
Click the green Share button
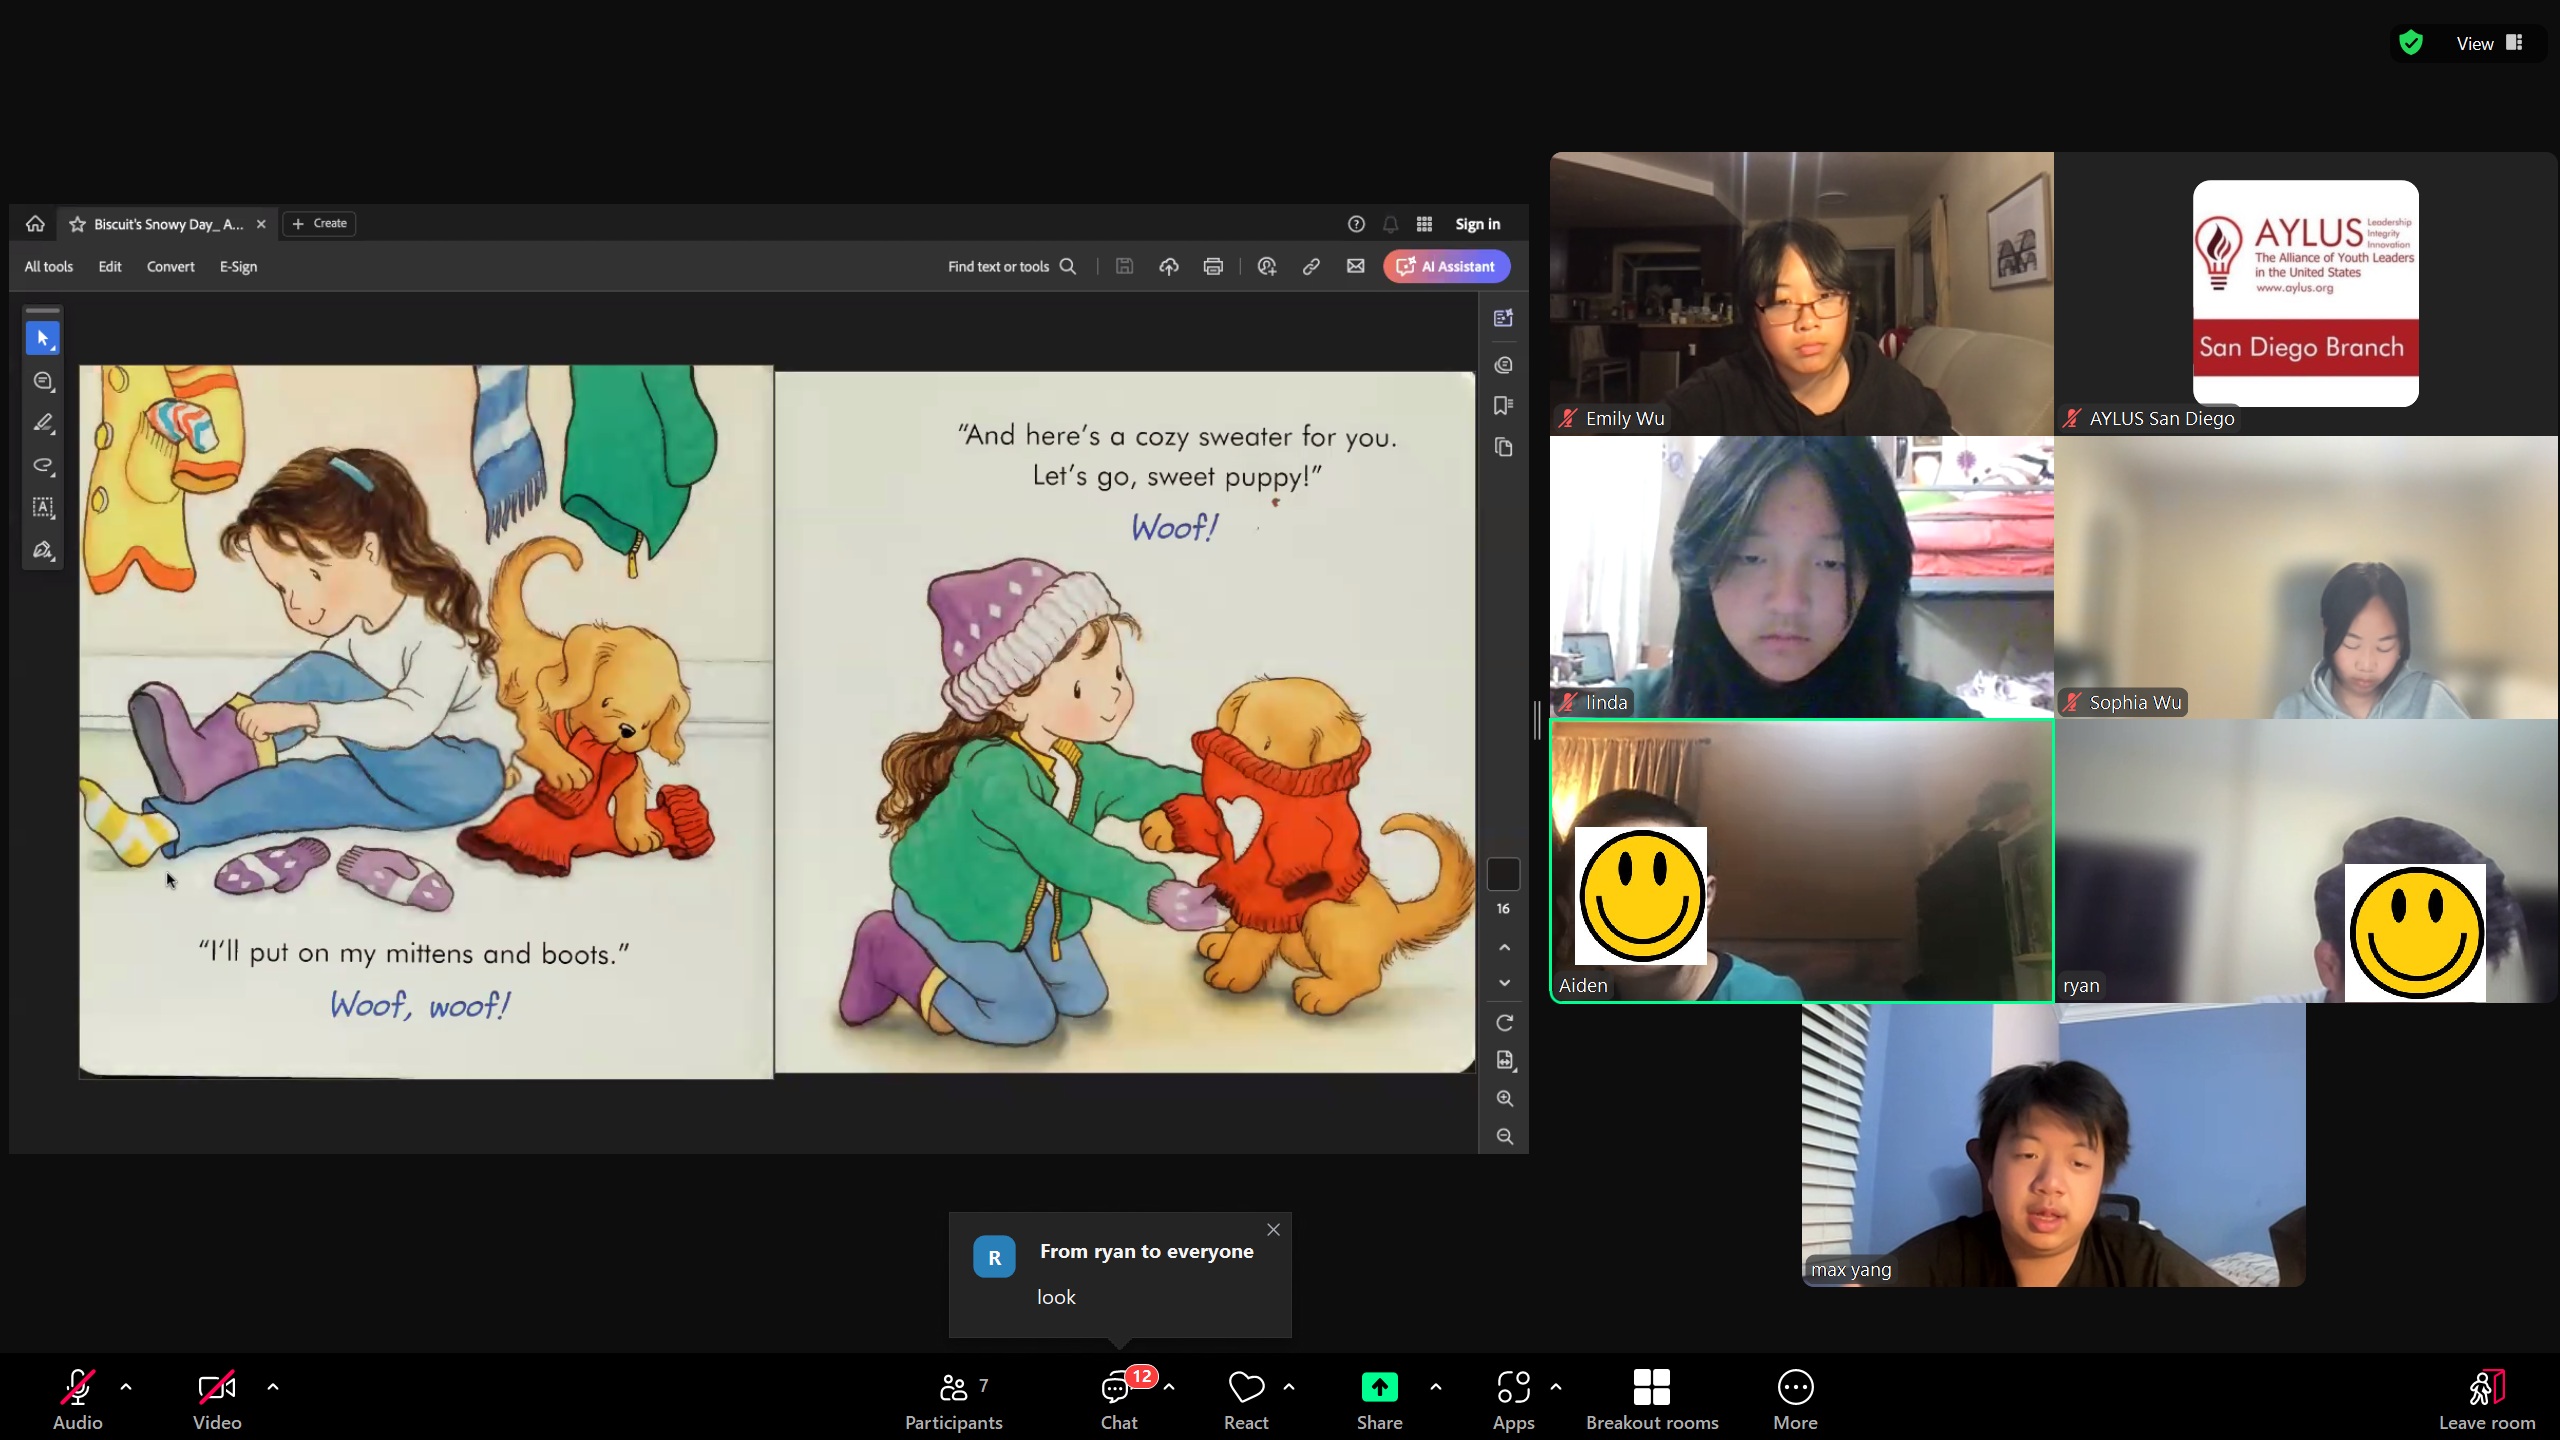click(x=1379, y=1399)
